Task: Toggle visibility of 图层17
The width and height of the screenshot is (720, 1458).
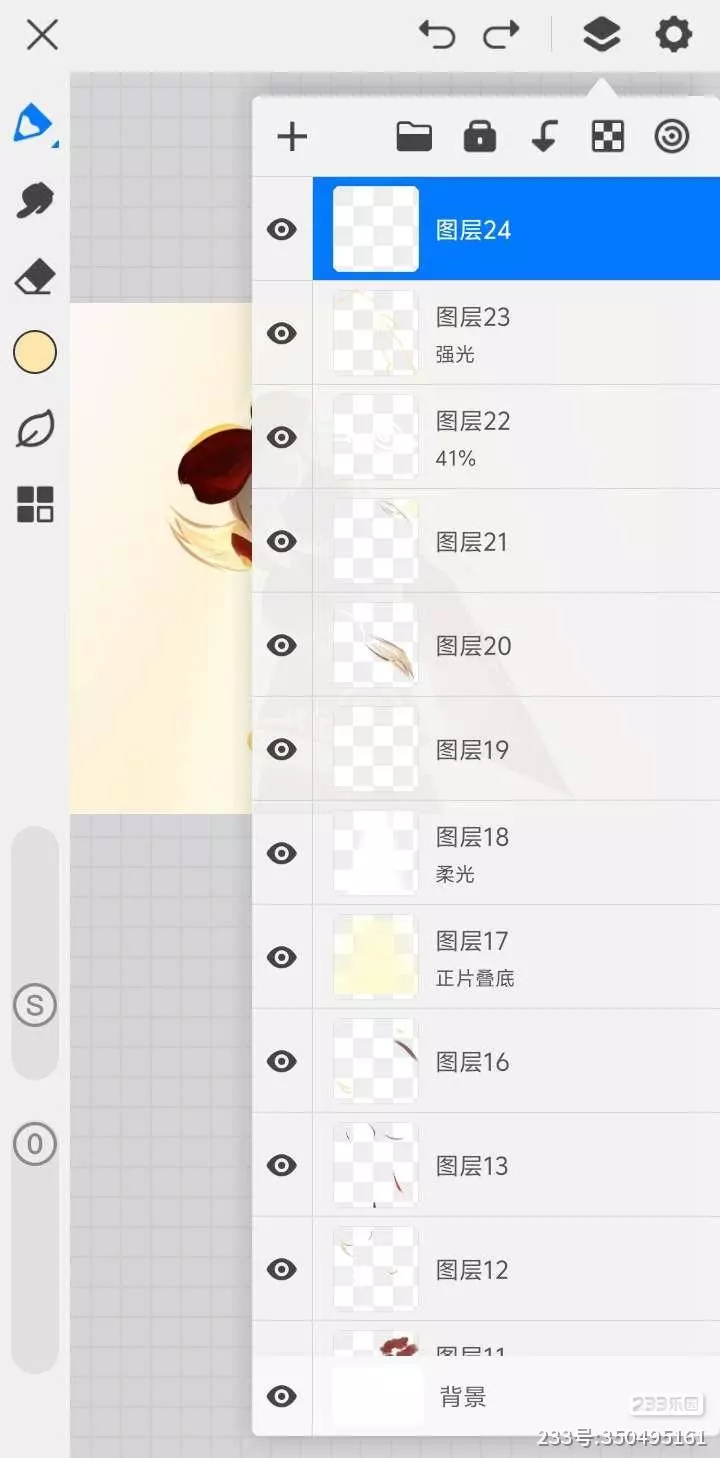Action: point(282,957)
